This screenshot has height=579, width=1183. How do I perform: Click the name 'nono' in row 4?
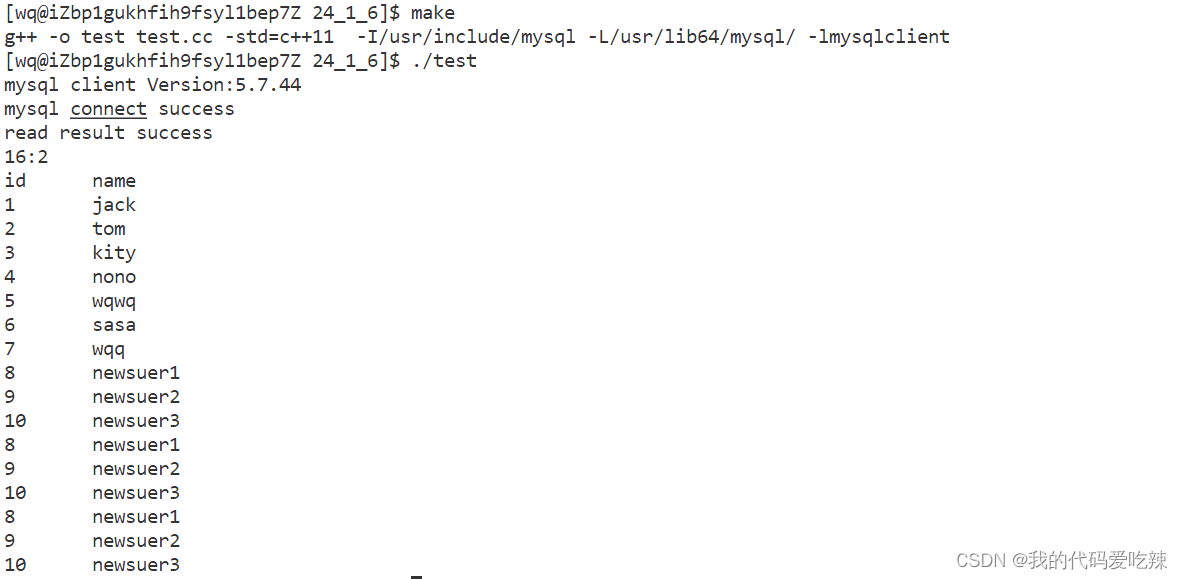114,277
